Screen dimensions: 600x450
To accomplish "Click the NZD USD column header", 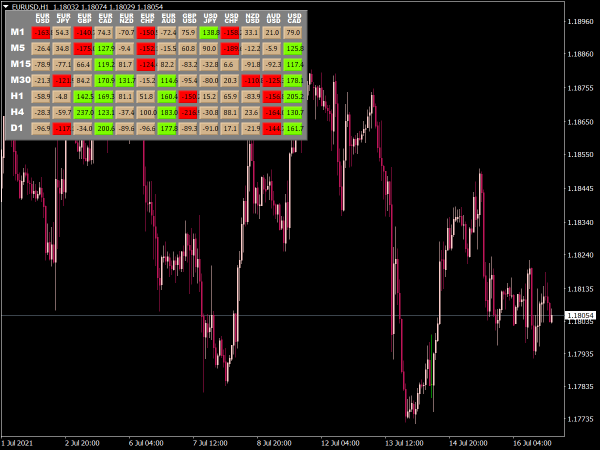I will (253, 18).
